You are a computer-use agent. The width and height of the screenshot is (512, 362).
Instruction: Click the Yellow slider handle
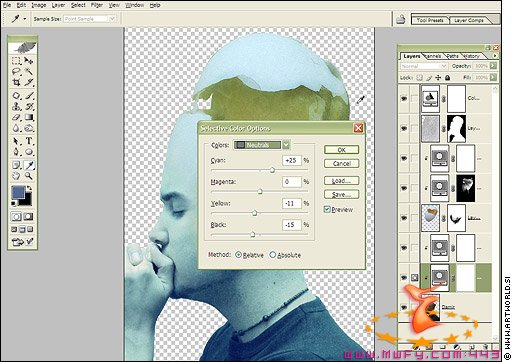coord(255,213)
